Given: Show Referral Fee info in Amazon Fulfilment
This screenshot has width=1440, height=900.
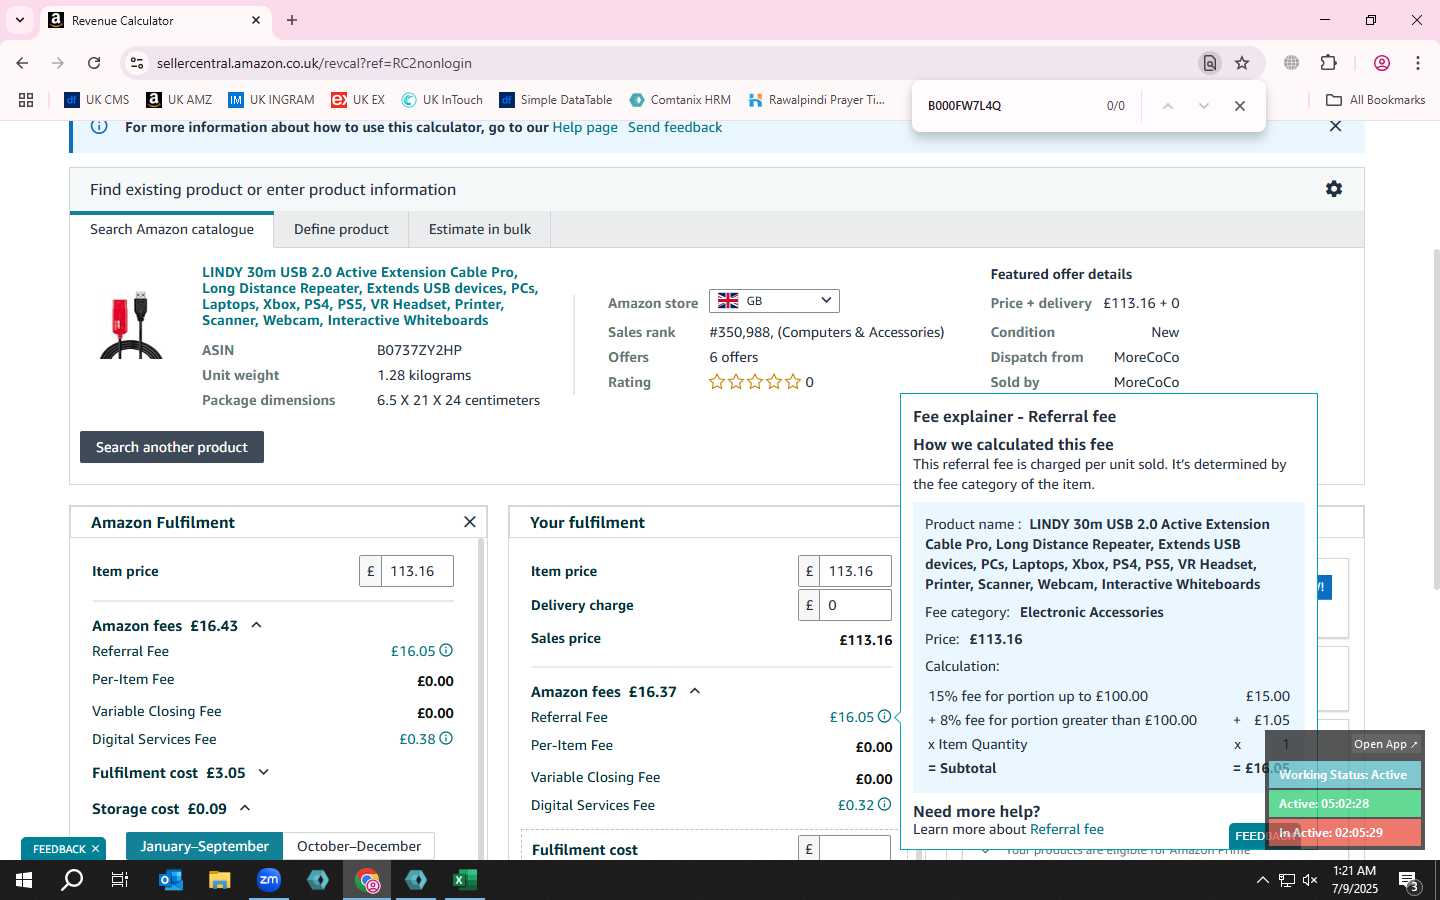Looking at the screenshot, I should [446, 650].
